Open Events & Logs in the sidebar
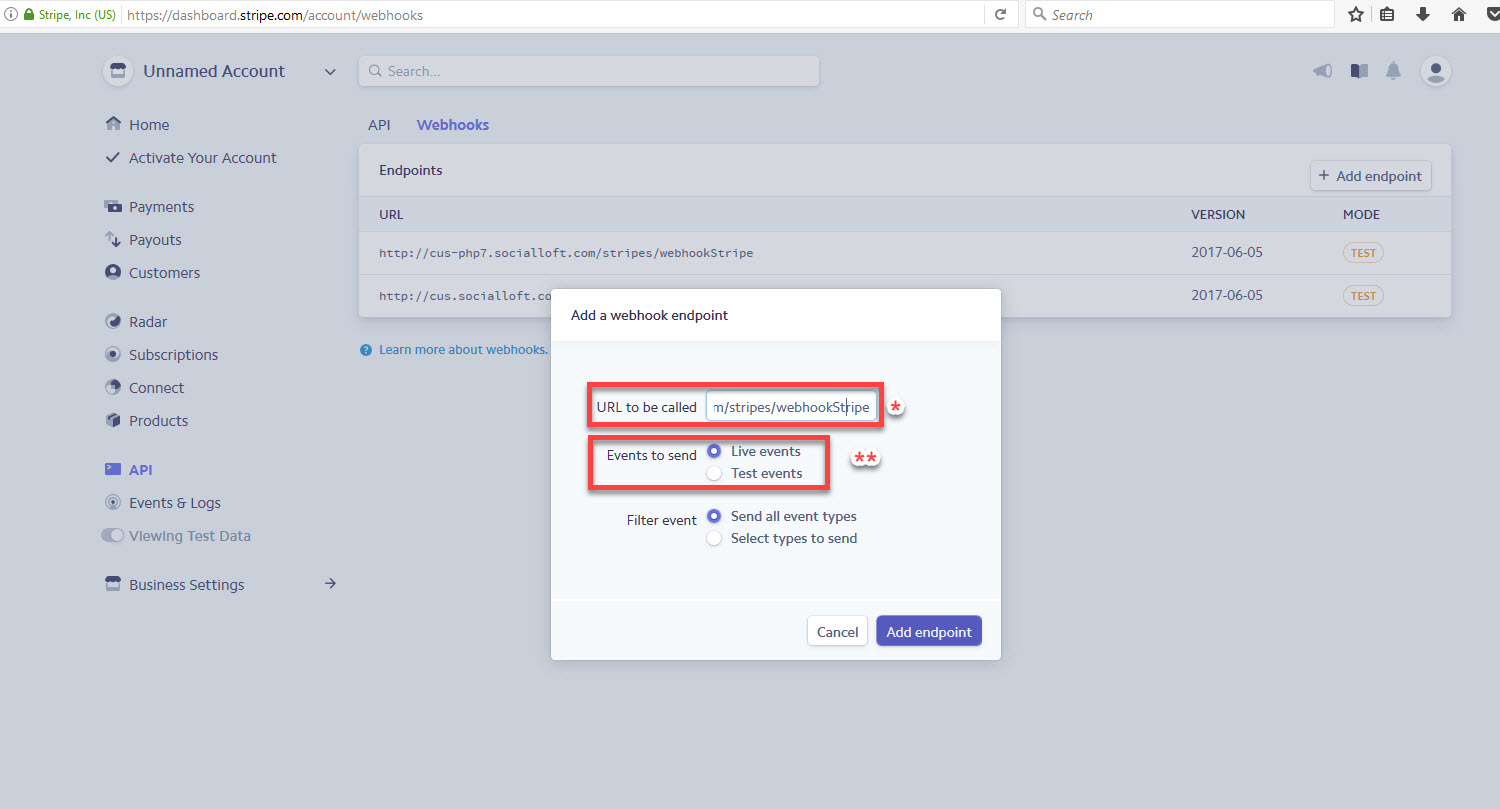This screenshot has width=1500, height=809. [175, 503]
